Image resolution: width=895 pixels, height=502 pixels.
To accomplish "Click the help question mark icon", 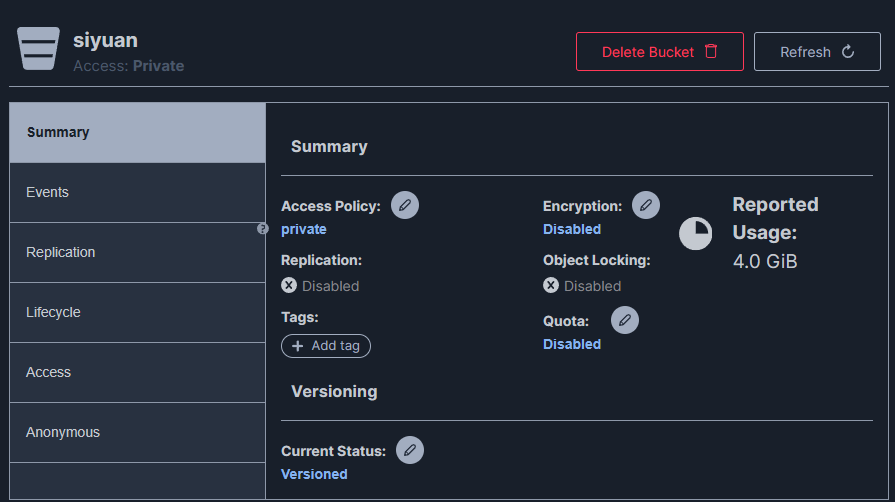I will 263,229.
